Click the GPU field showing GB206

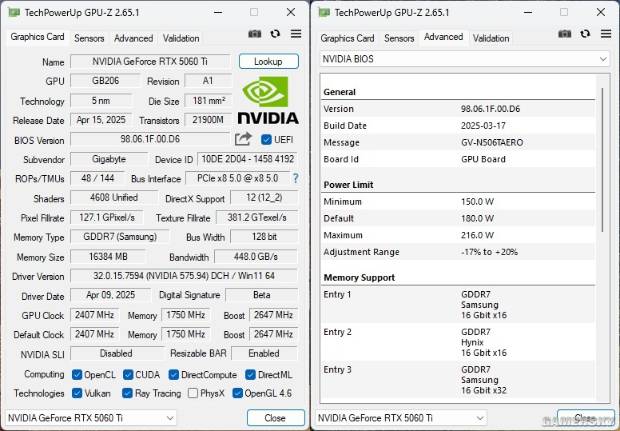105,81
